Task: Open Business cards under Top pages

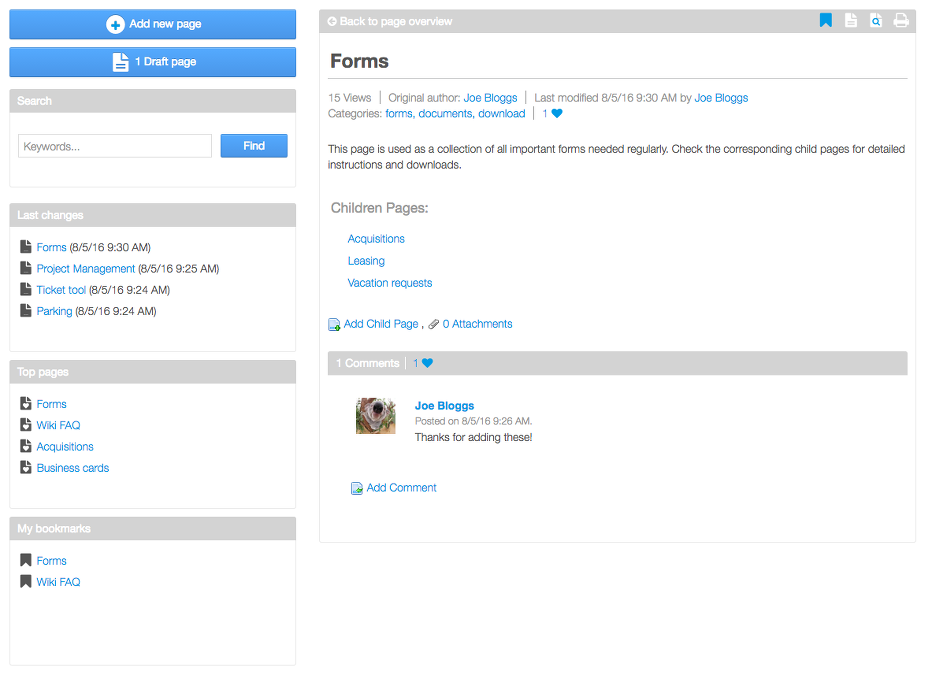Action: 73,468
